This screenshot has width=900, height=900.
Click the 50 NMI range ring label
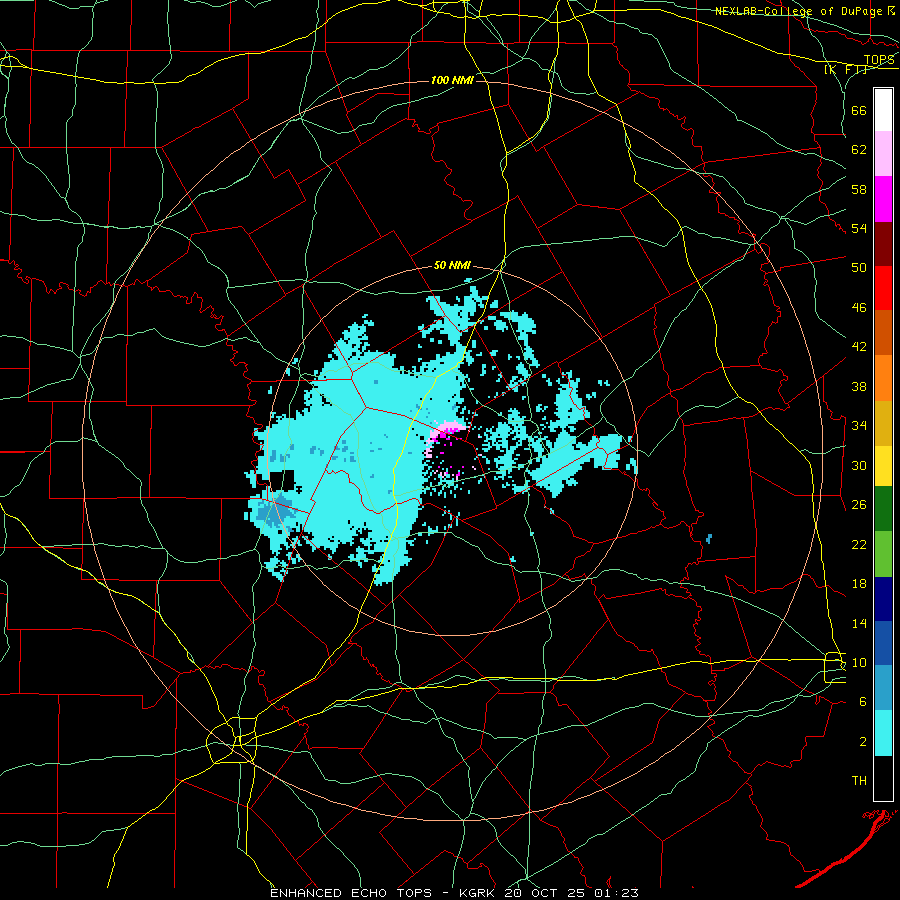(452, 265)
